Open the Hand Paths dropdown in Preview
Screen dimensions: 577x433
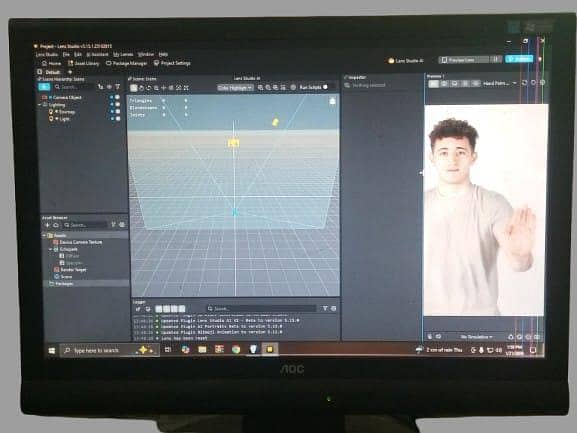pos(500,84)
